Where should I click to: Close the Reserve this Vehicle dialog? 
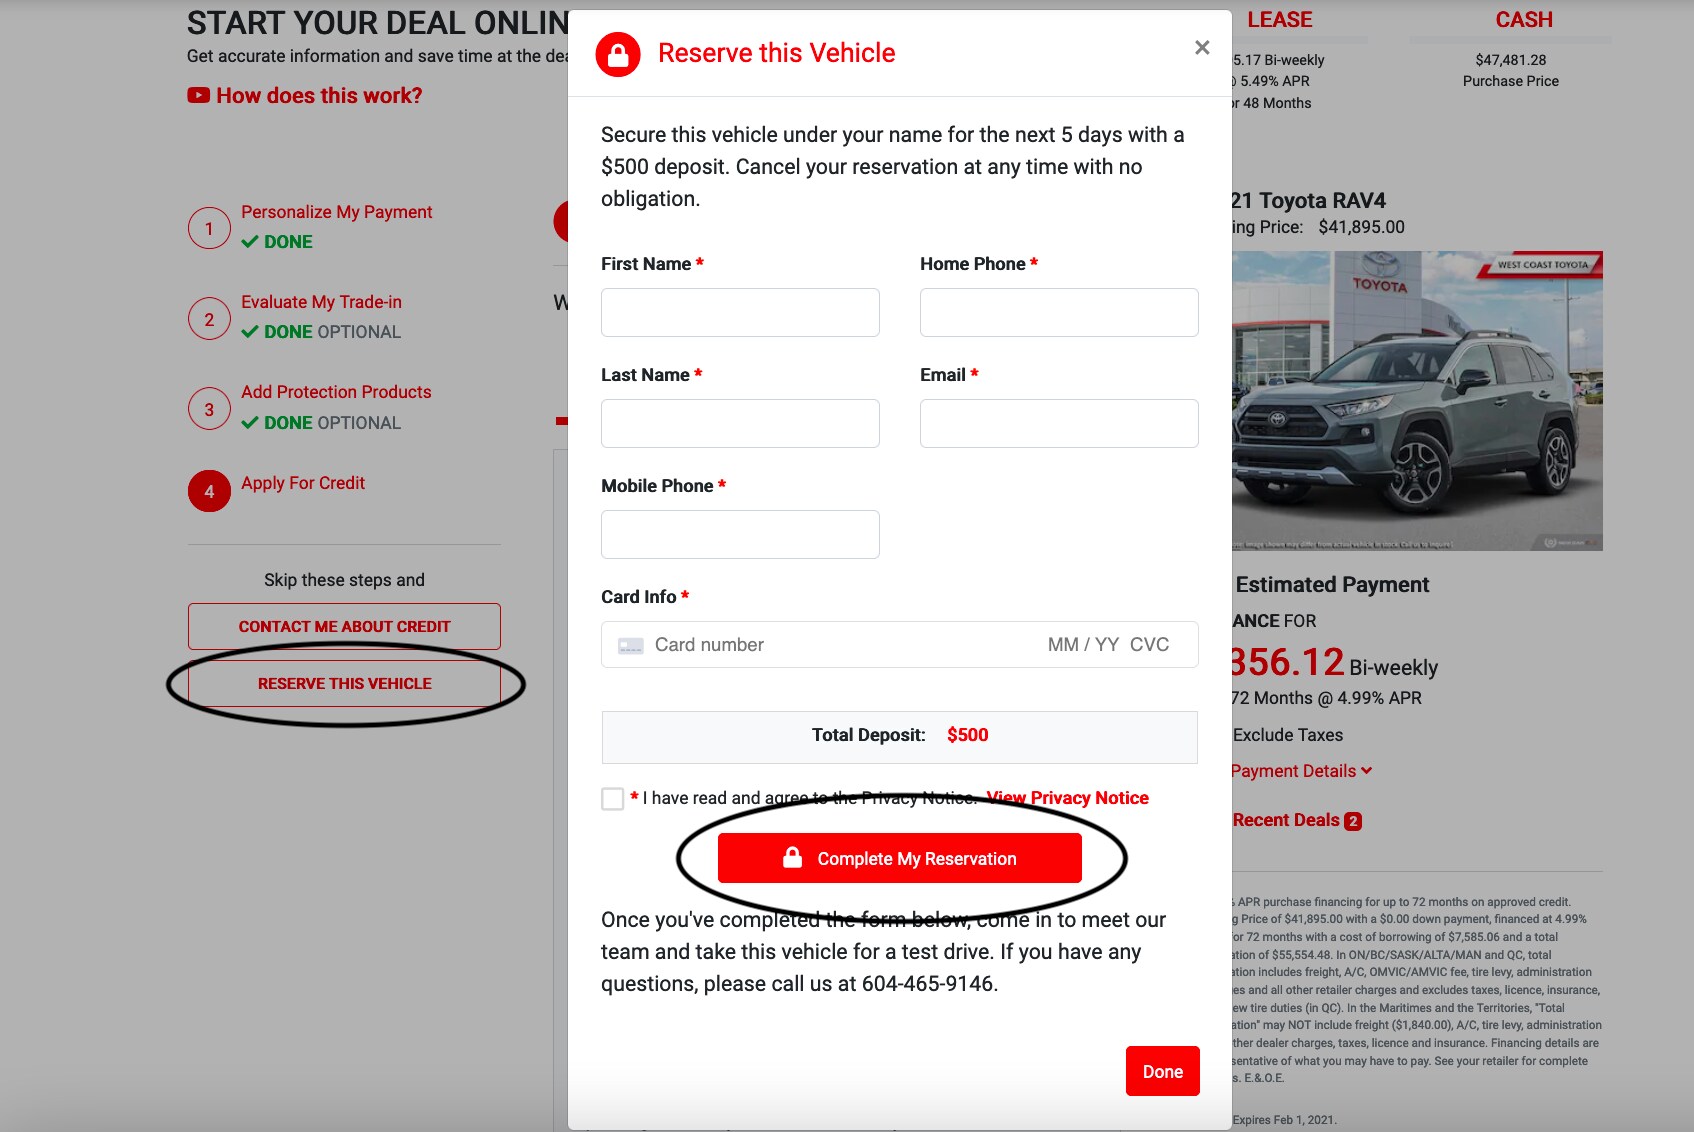coord(1202,47)
